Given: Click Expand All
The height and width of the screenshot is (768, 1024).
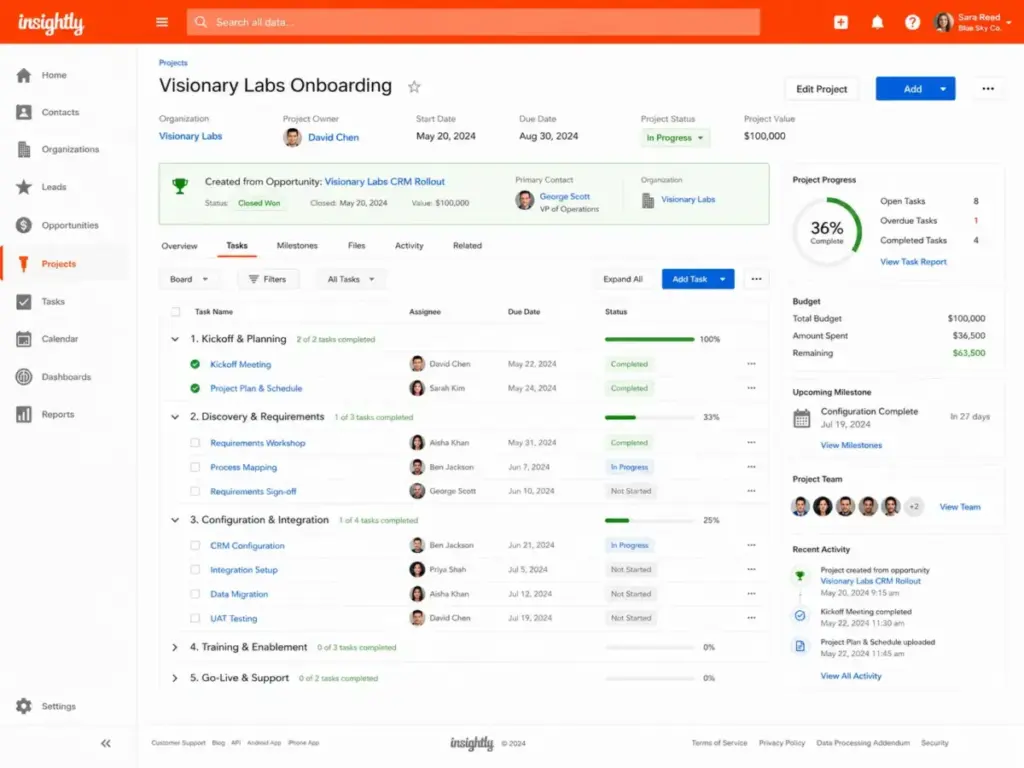Looking at the screenshot, I should [x=622, y=279].
